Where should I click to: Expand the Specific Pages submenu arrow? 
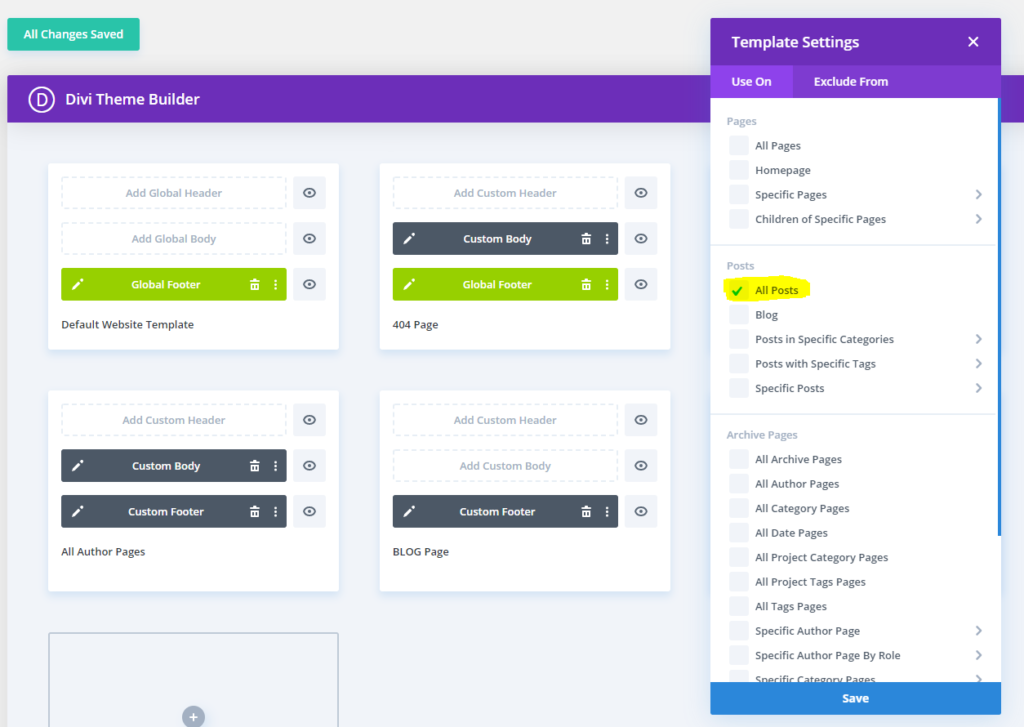[978, 195]
